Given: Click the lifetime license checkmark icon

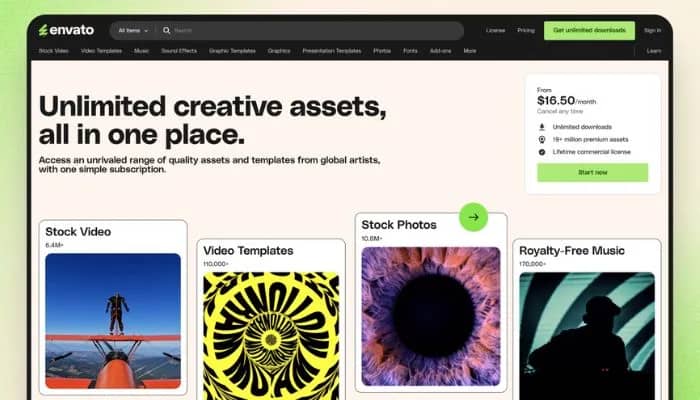Looking at the screenshot, I should pyautogui.click(x=542, y=152).
